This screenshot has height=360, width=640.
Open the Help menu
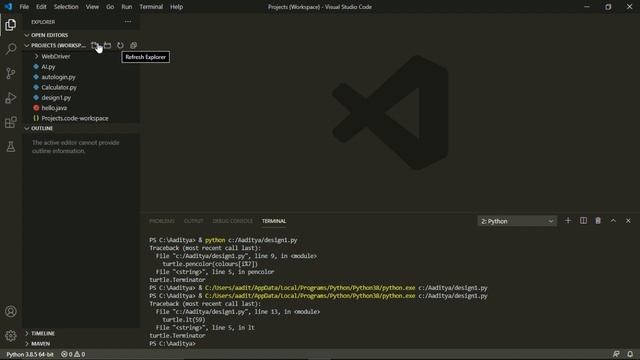176,7
